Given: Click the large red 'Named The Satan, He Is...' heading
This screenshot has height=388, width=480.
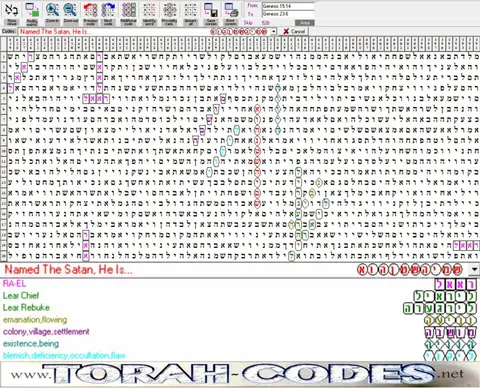Looking at the screenshot, I should click(68, 269).
